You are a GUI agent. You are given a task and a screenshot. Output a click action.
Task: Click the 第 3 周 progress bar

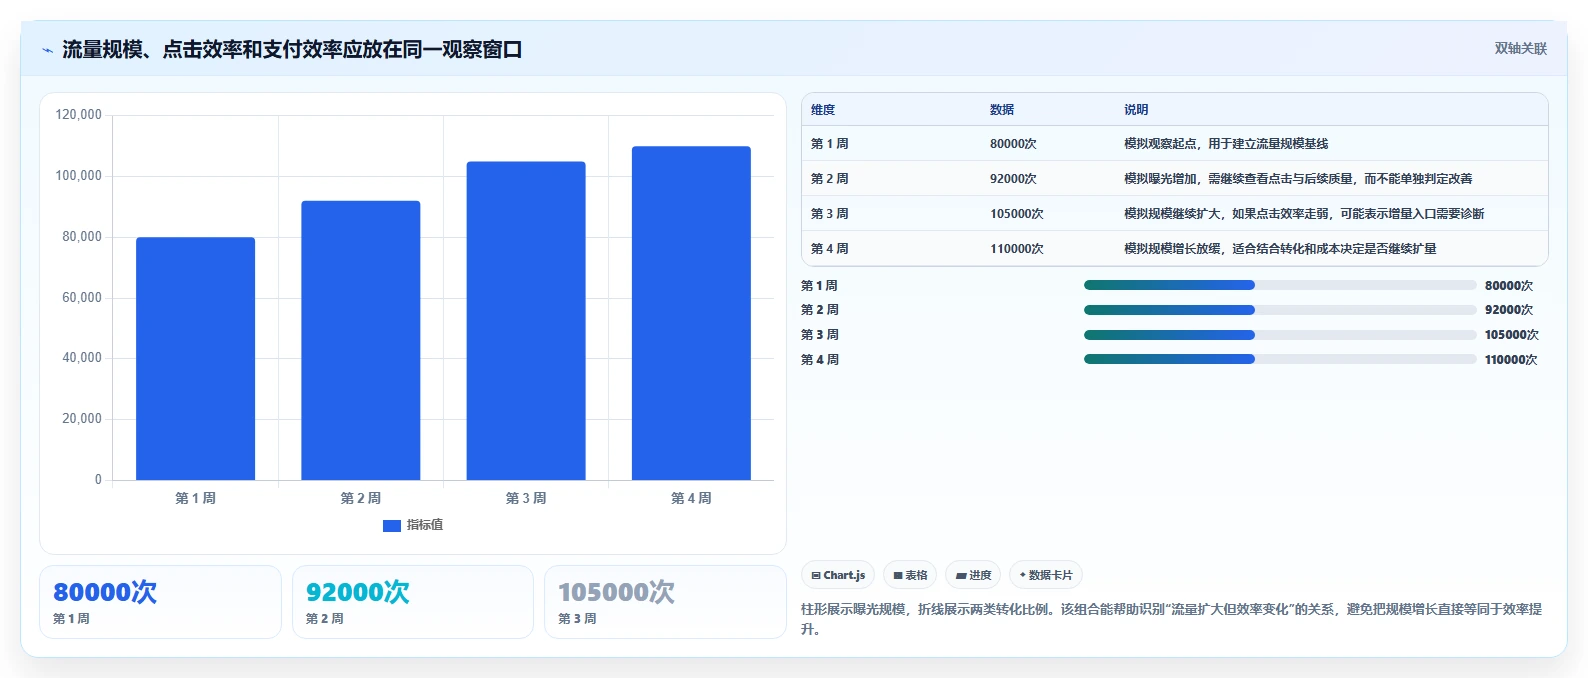pyautogui.click(x=1280, y=335)
